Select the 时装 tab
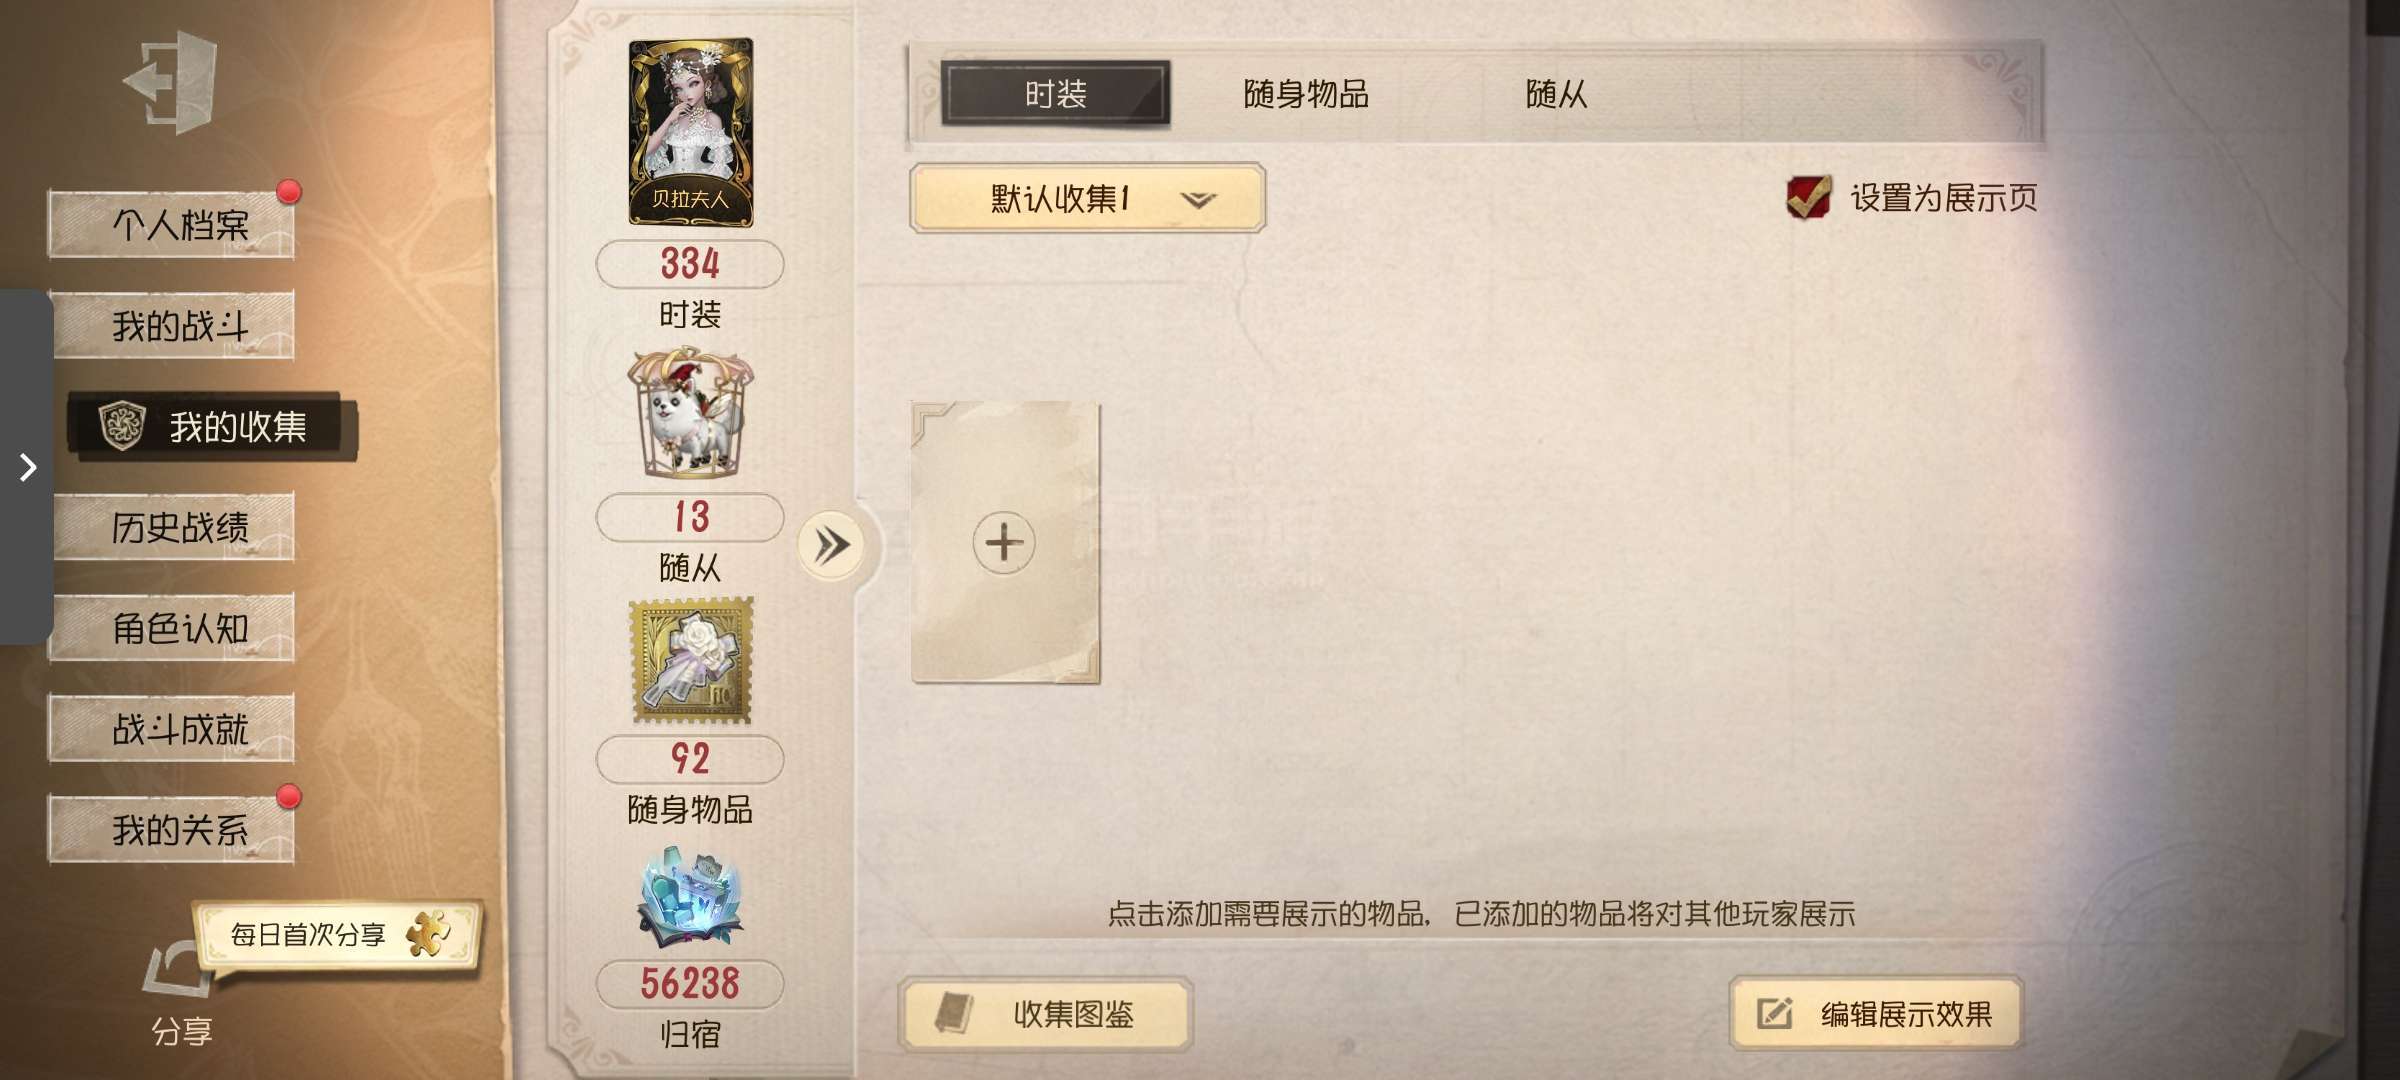Image resolution: width=2400 pixels, height=1080 pixels. click(1055, 94)
